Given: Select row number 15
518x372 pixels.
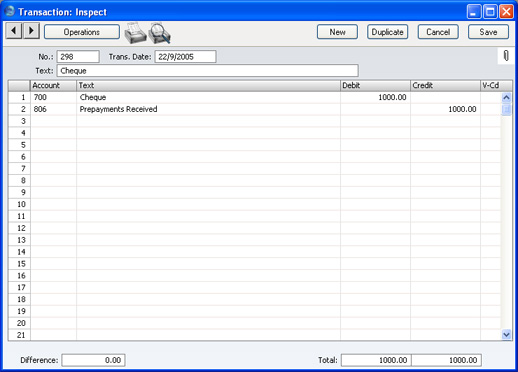Looking at the screenshot, I should (19, 264).
